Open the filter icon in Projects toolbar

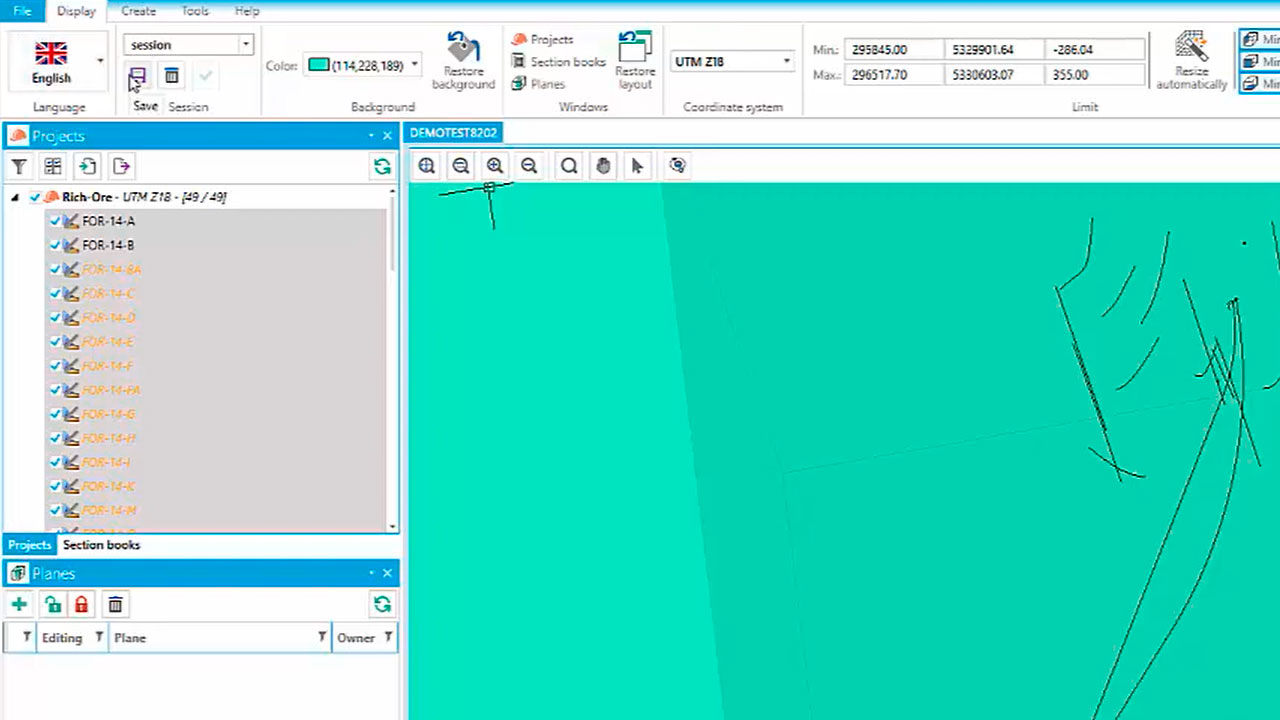click(x=19, y=167)
